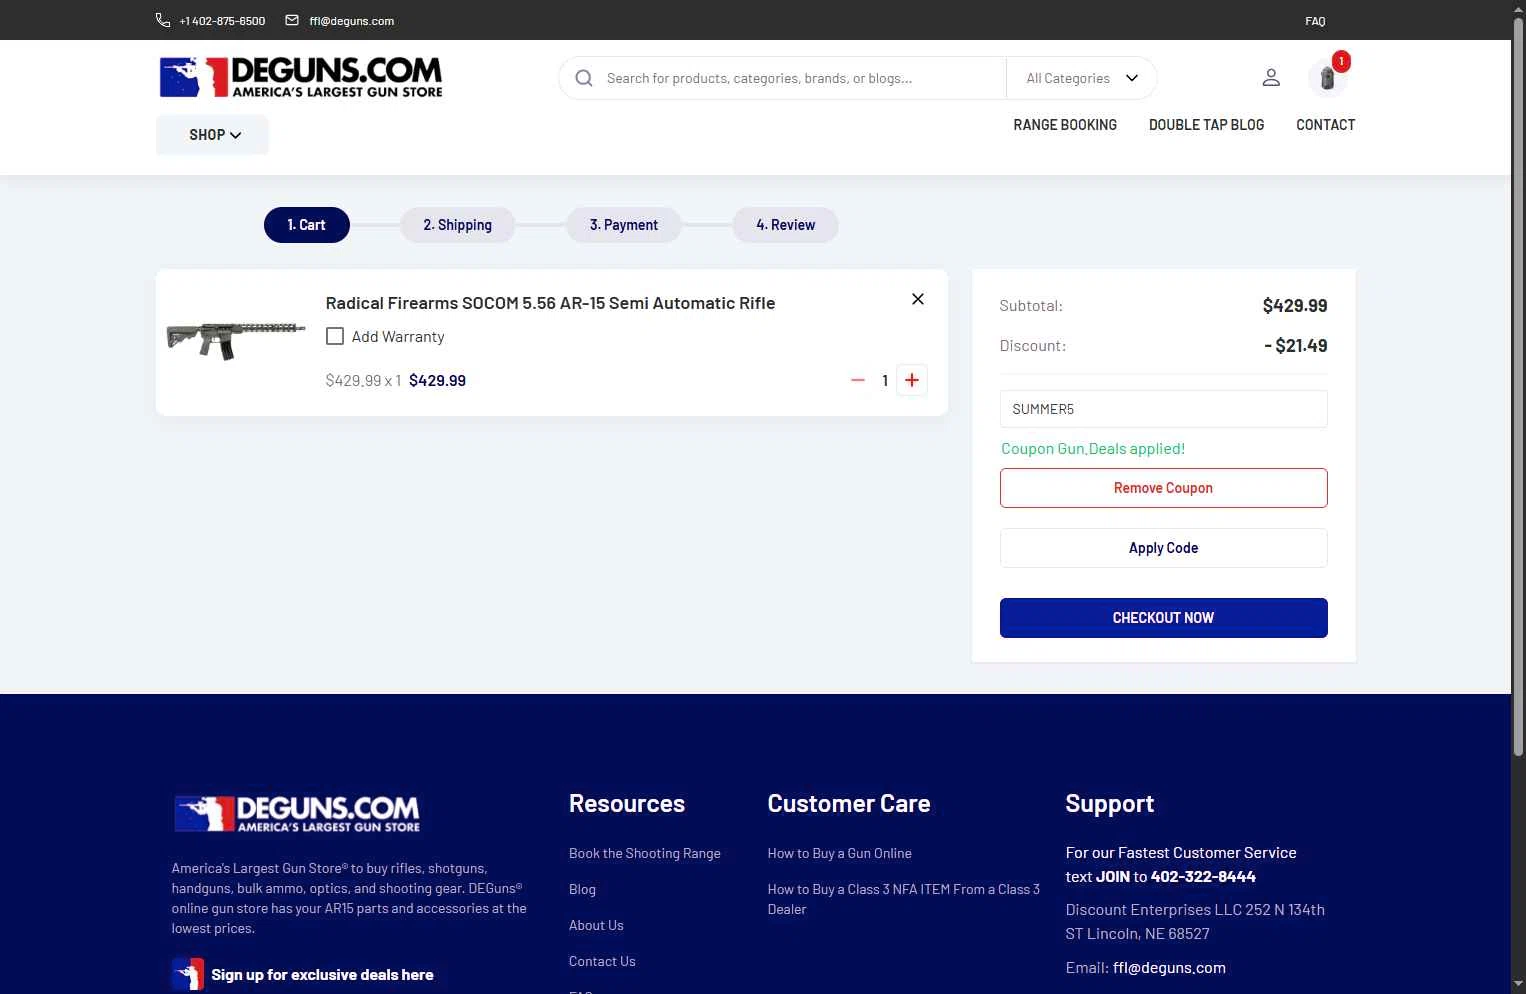This screenshot has width=1526, height=994.
Task: Click the DEGUNS.COM header logo
Action: (x=301, y=77)
